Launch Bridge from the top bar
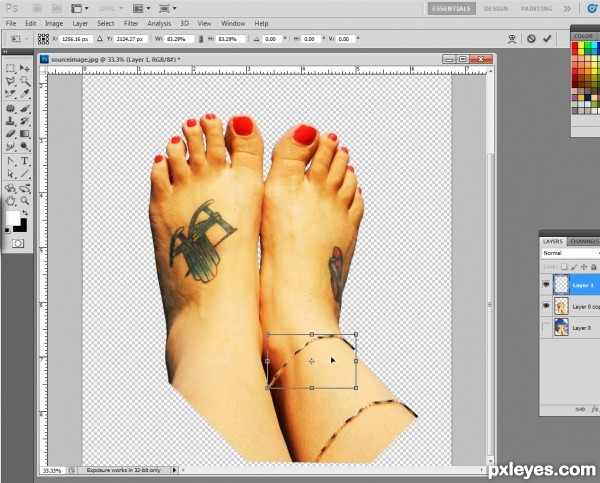The image size is (600, 483). click(37, 8)
